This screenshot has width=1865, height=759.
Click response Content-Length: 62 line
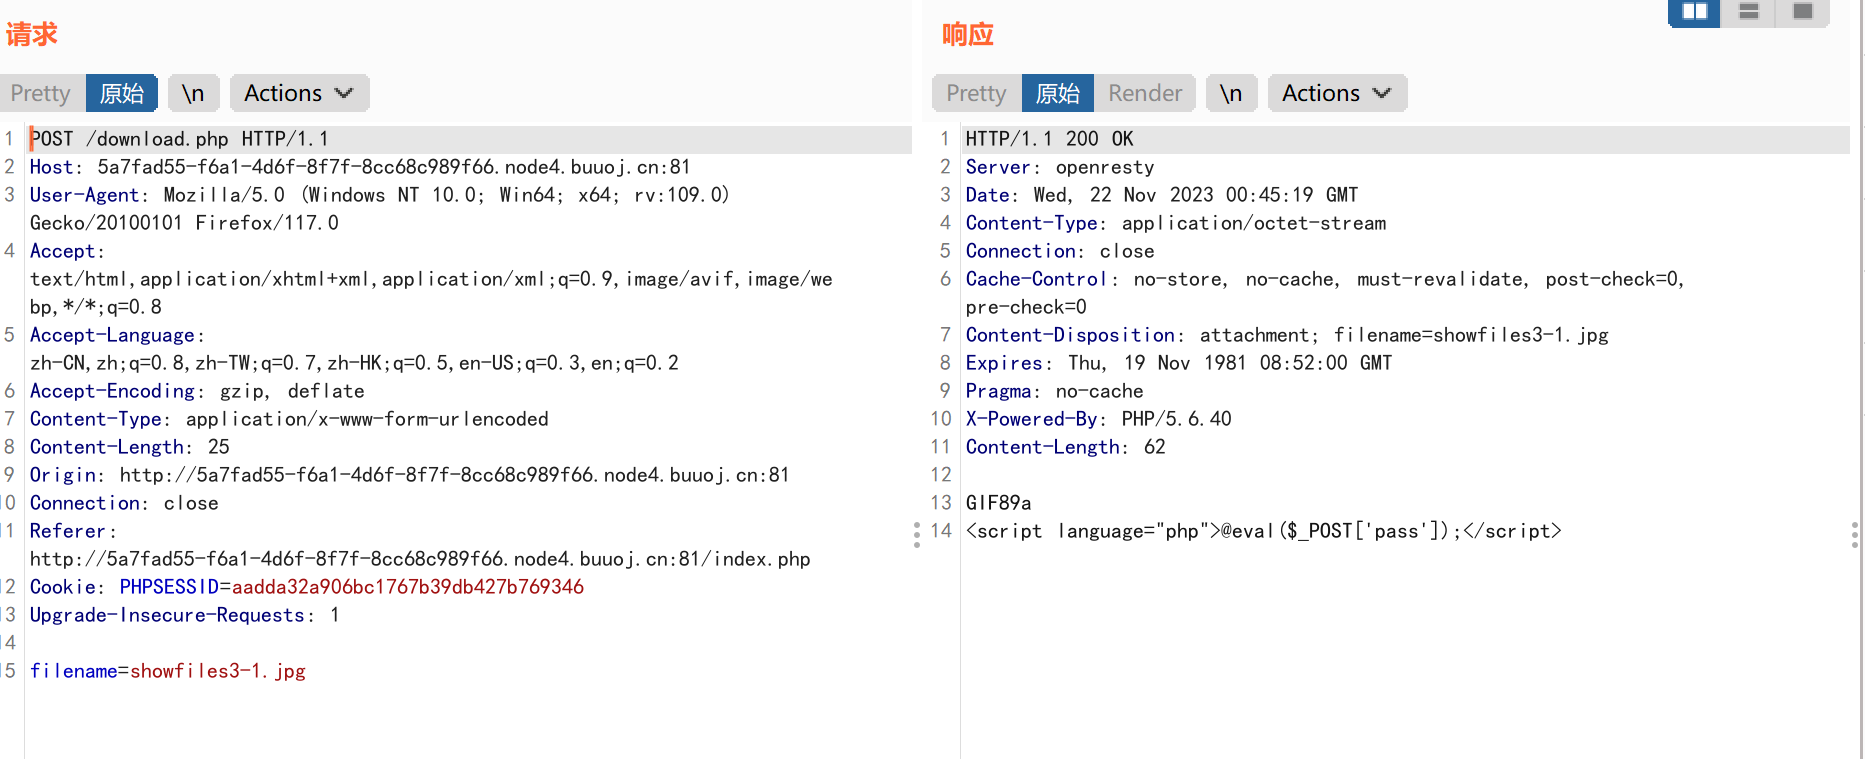click(x=1066, y=447)
